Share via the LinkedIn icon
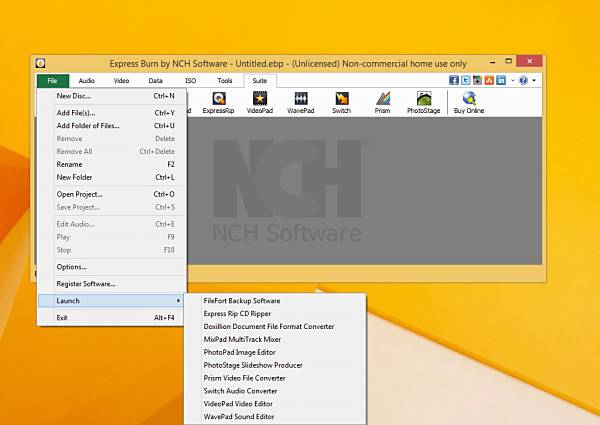This screenshot has height=425, width=600. coord(501,80)
